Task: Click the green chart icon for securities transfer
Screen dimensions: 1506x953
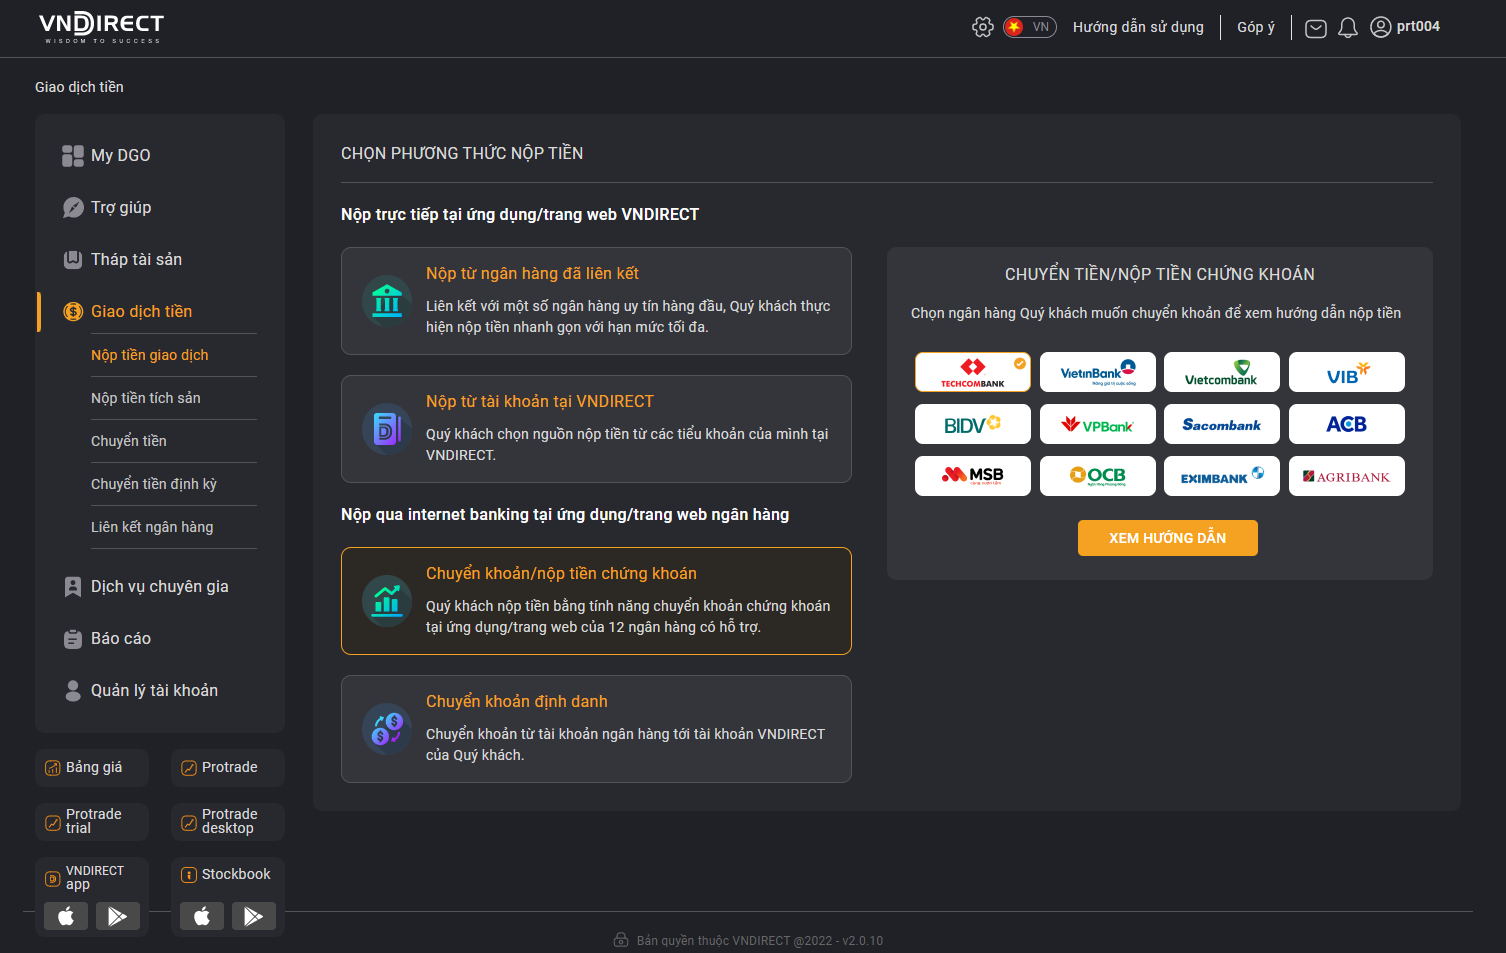Action: coord(387,601)
